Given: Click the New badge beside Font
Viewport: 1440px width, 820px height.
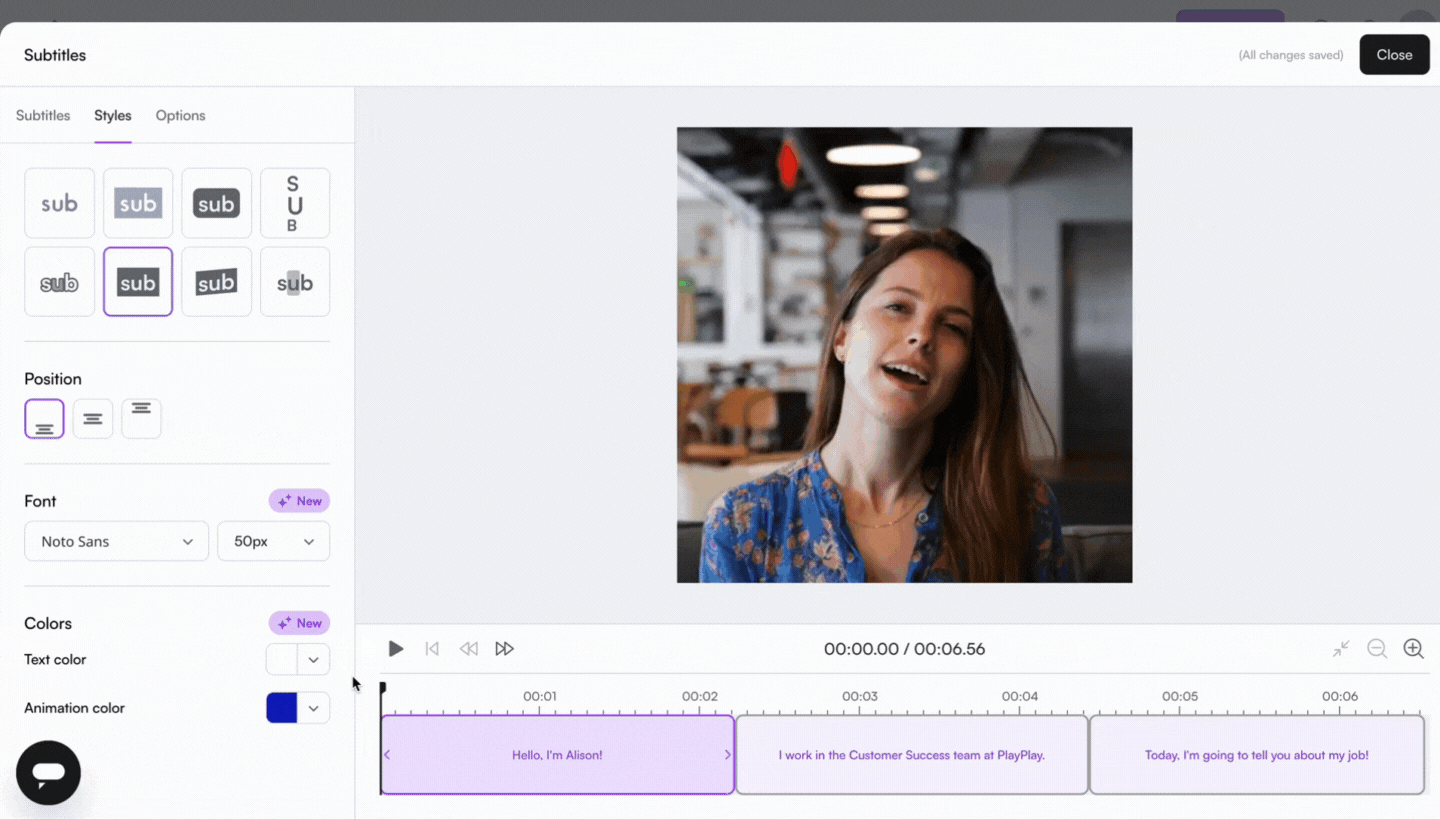Looking at the screenshot, I should pos(299,501).
